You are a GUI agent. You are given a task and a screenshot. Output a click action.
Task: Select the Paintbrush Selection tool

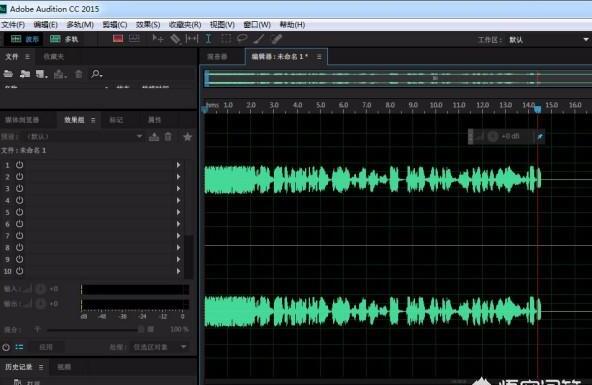tap(259, 38)
